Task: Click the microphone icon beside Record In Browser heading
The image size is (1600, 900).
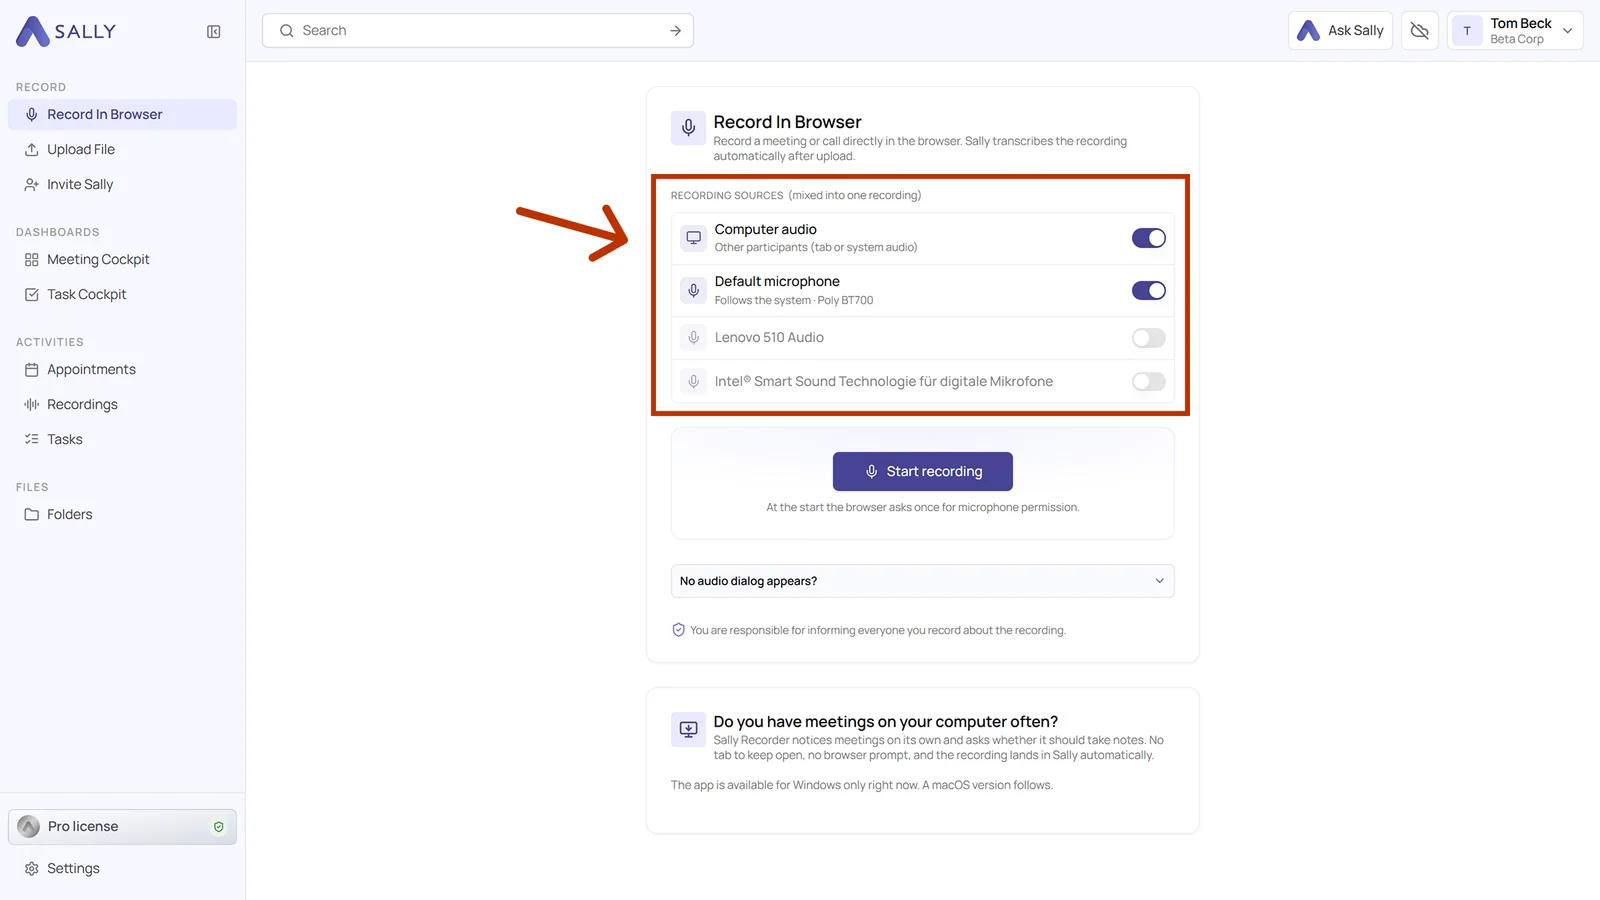Action: 688,128
